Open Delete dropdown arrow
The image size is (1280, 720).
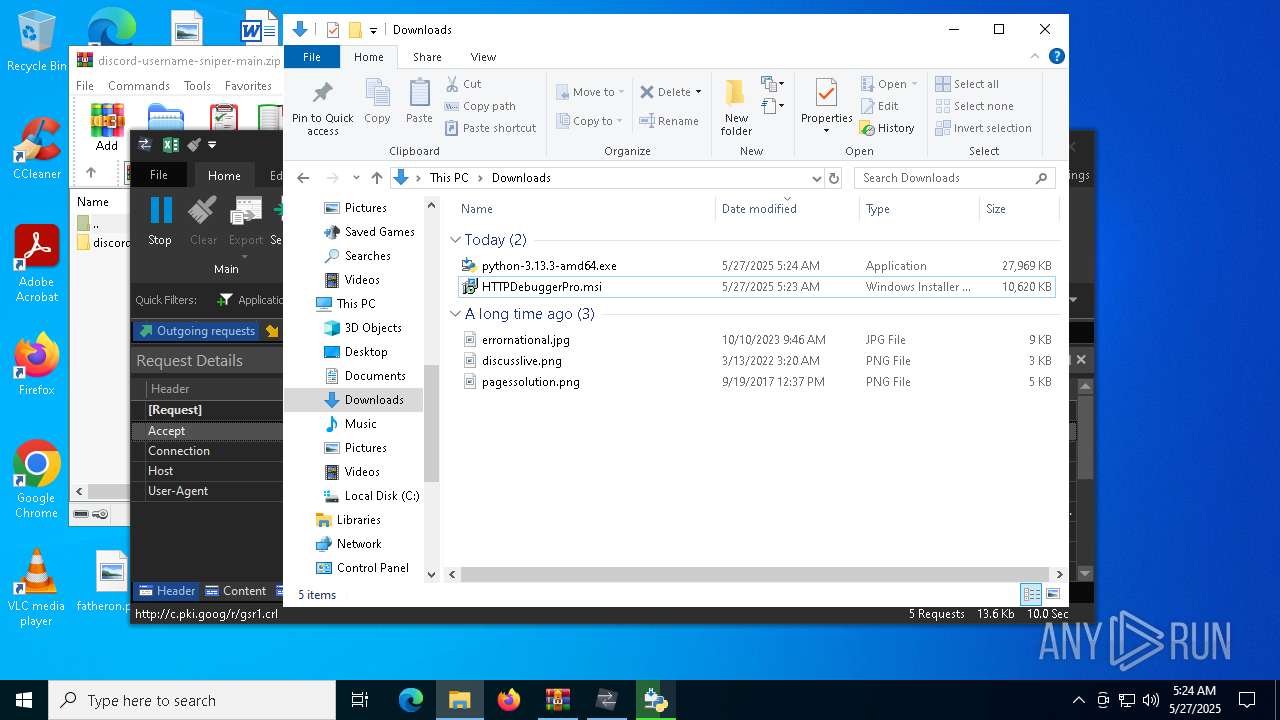tap(698, 92)
